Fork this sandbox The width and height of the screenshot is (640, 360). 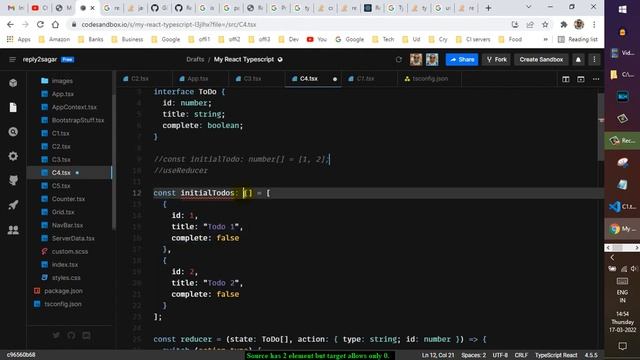(x=497, y=60)
